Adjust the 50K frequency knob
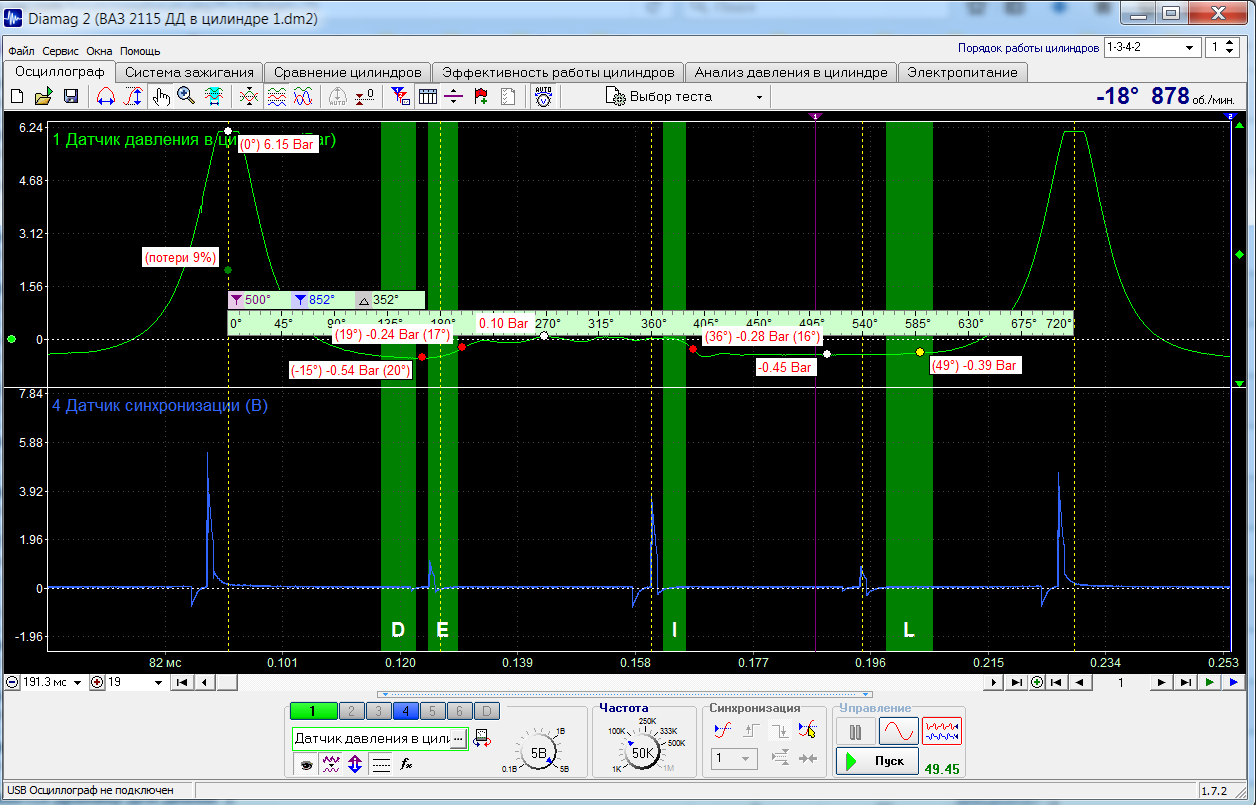1256x805 pixels. pyautogui.click(x=643, y=753)
